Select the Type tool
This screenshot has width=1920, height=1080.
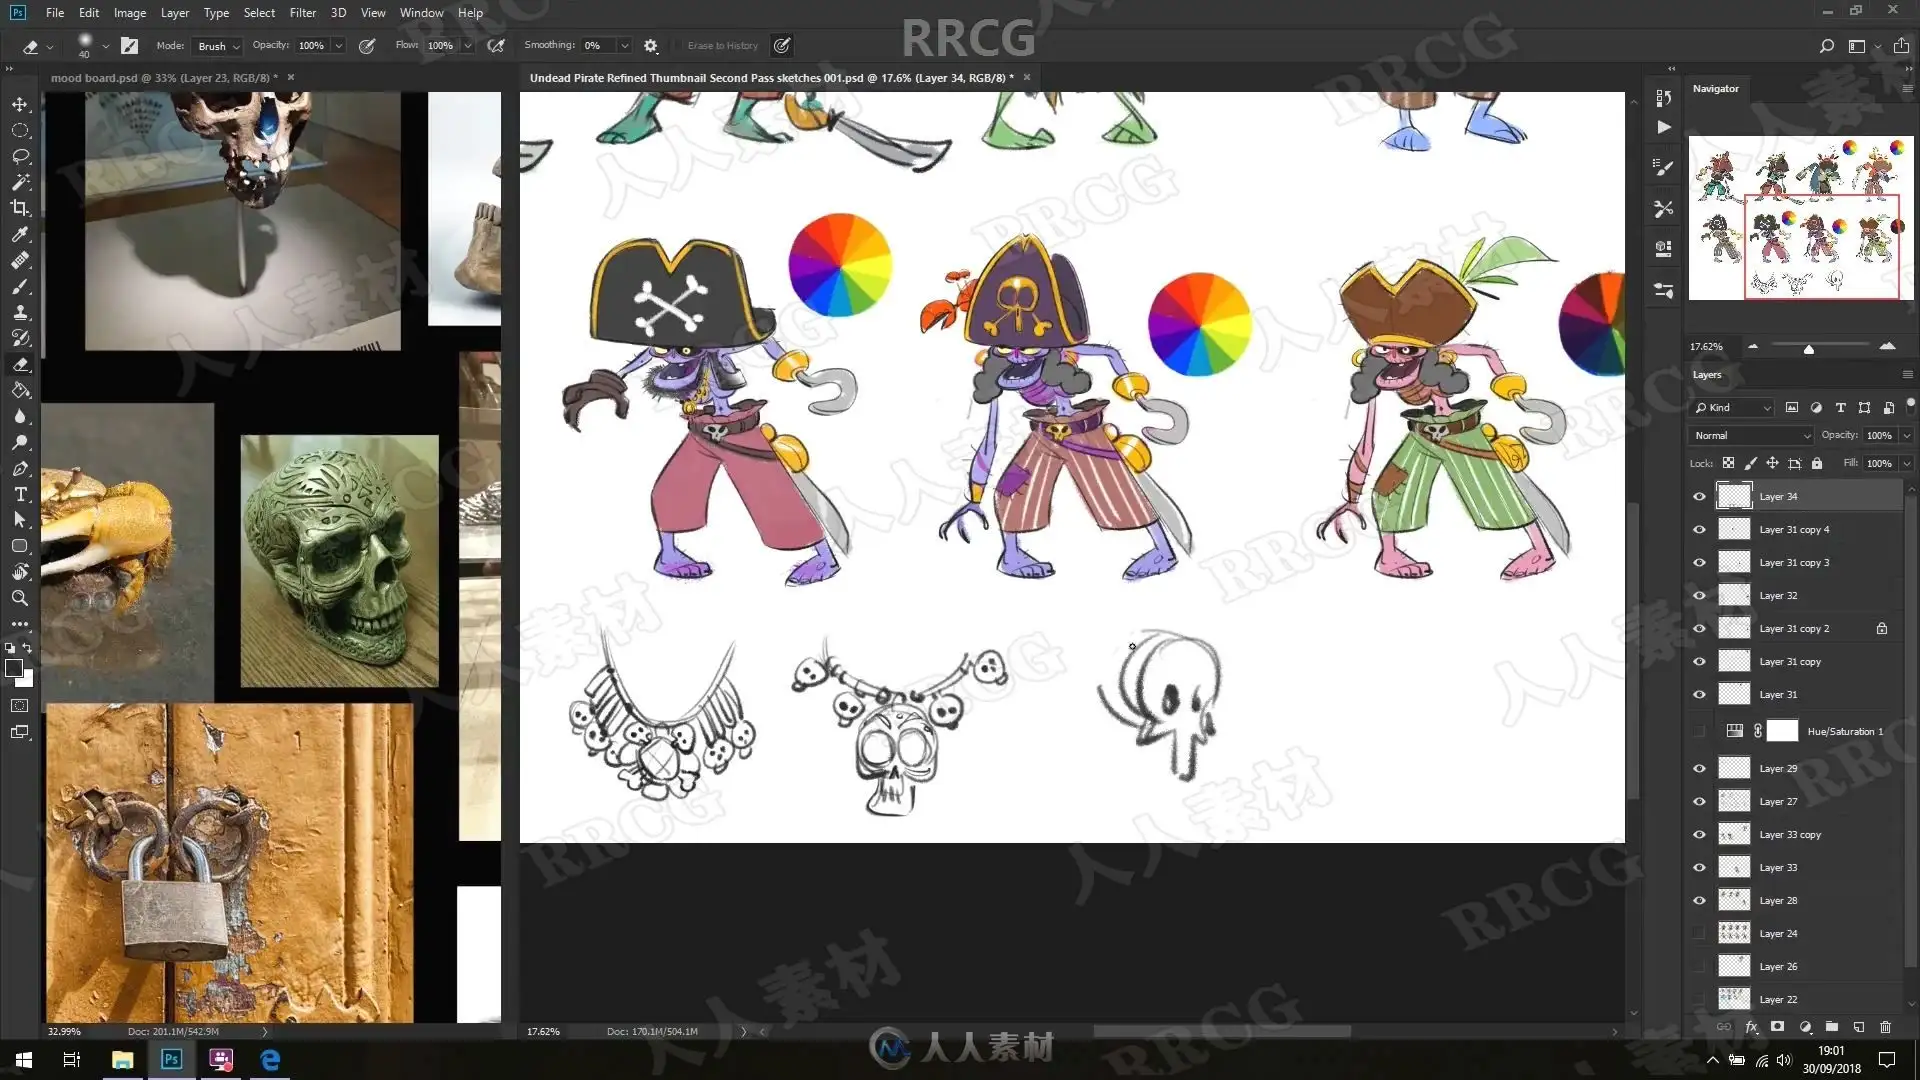(x=20, y=495)
